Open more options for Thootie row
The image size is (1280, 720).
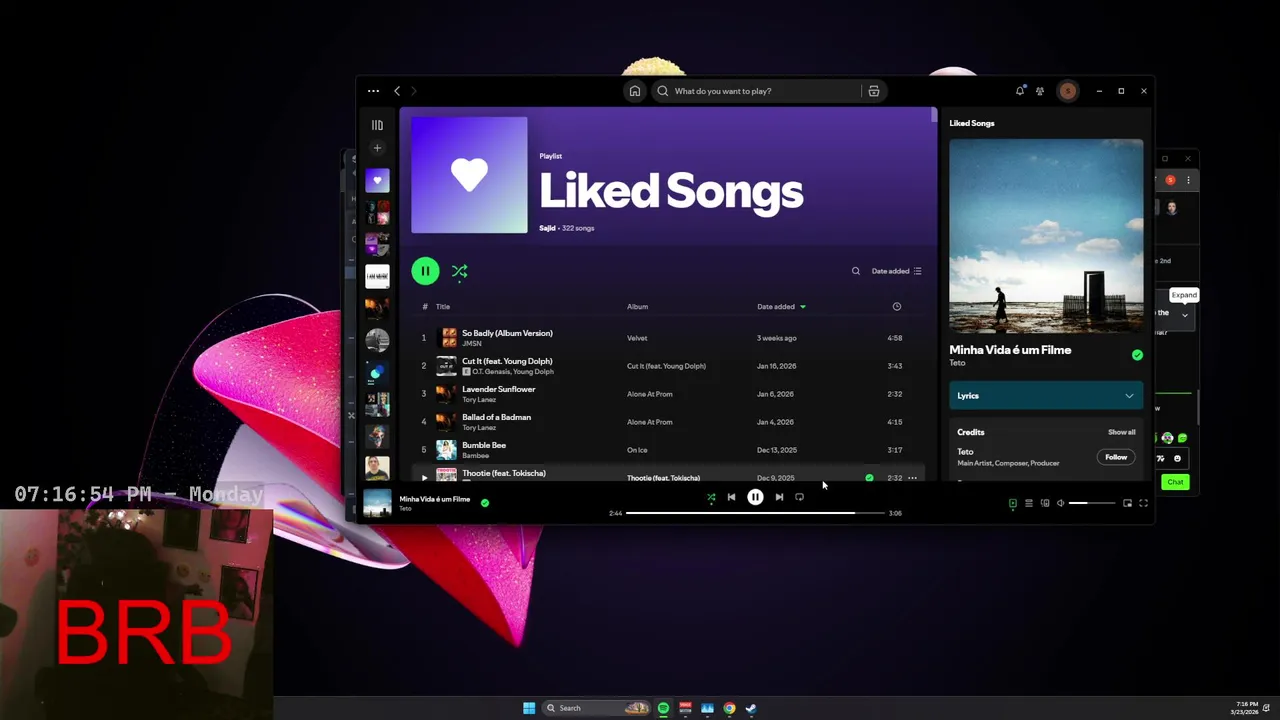point(912,478)
